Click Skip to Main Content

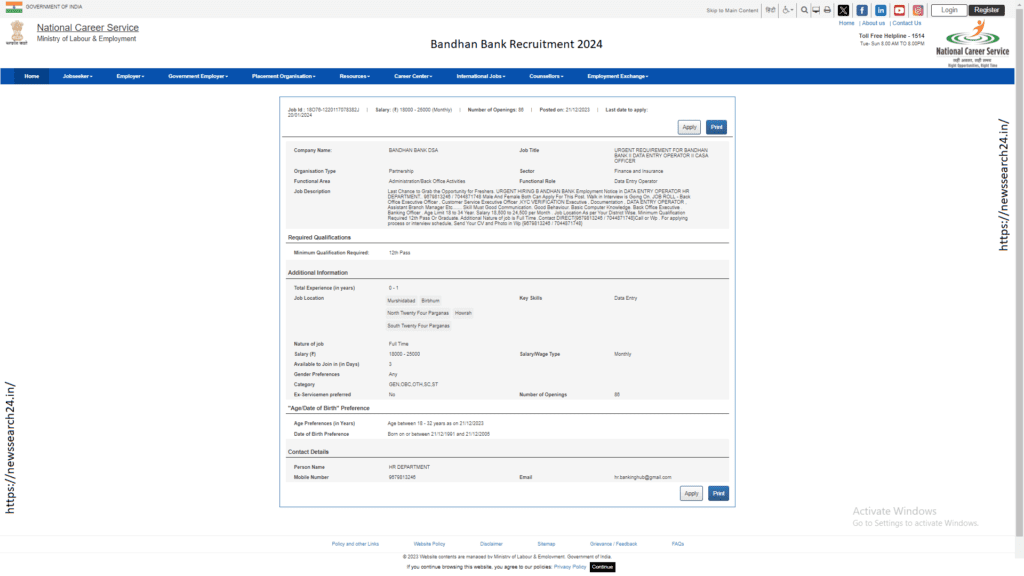click(732, 10)
